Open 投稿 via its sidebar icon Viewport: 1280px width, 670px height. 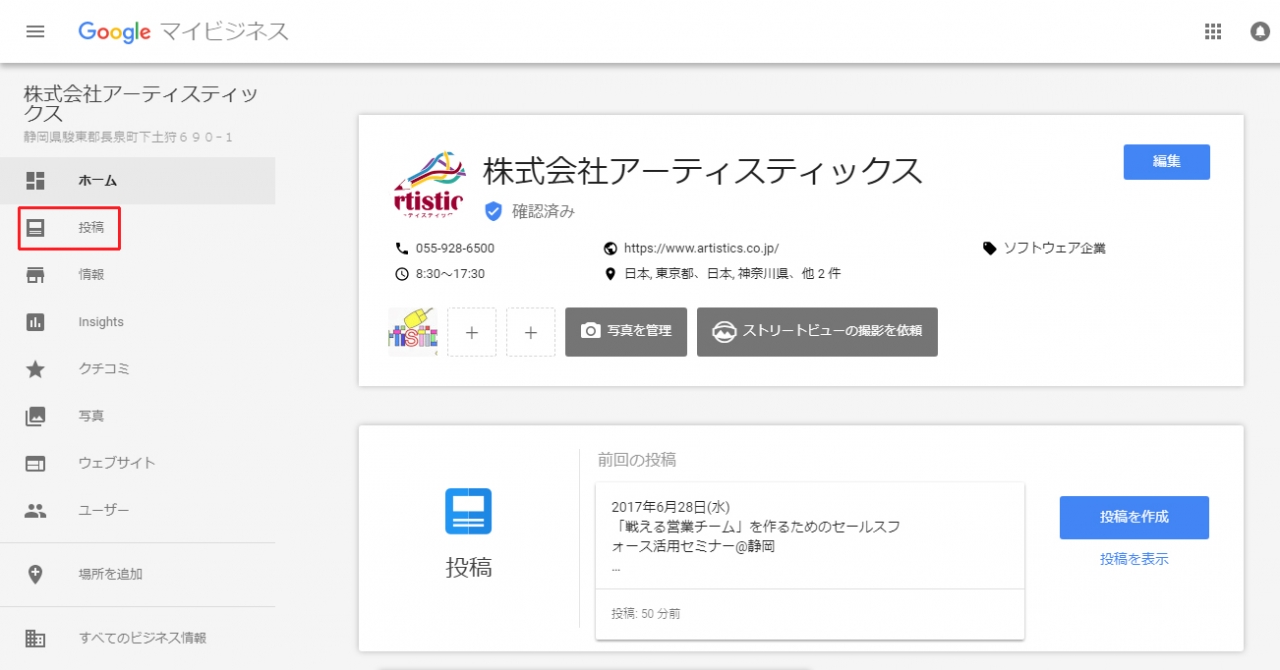[35, 228]
